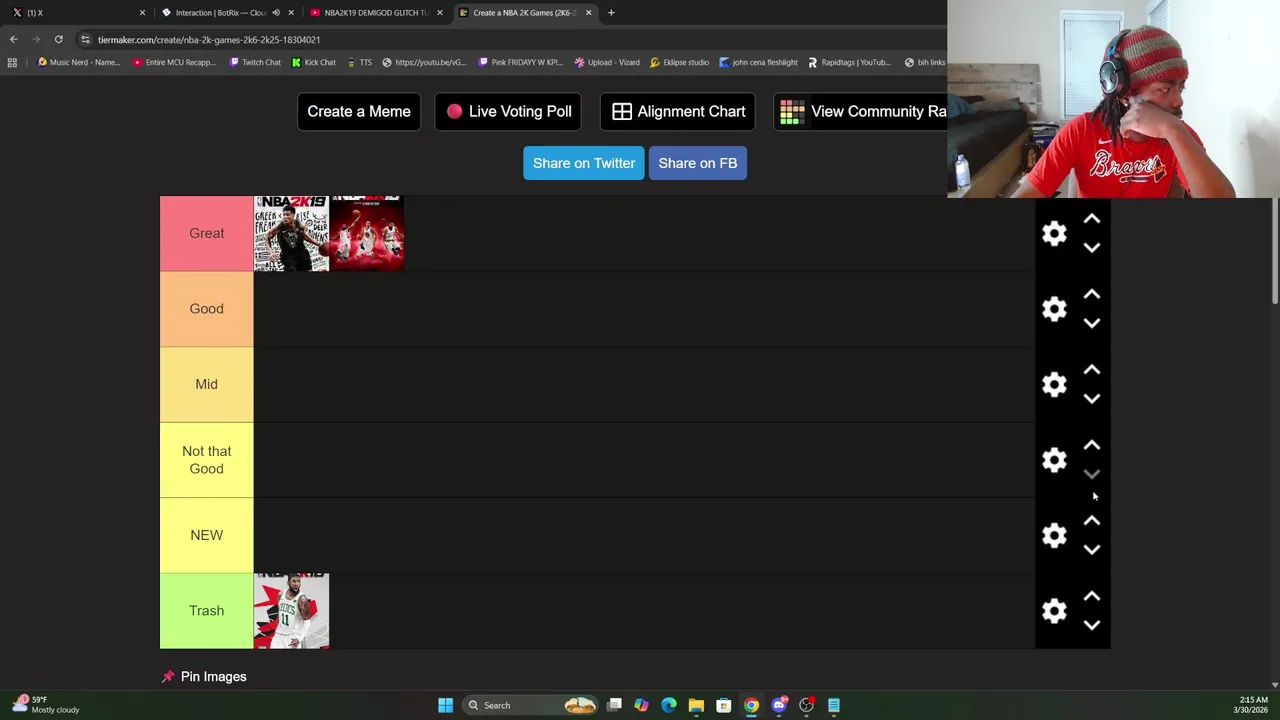Move the Good tier row up
This screenshot has width=1280, height=720.
click(1092, 294)
